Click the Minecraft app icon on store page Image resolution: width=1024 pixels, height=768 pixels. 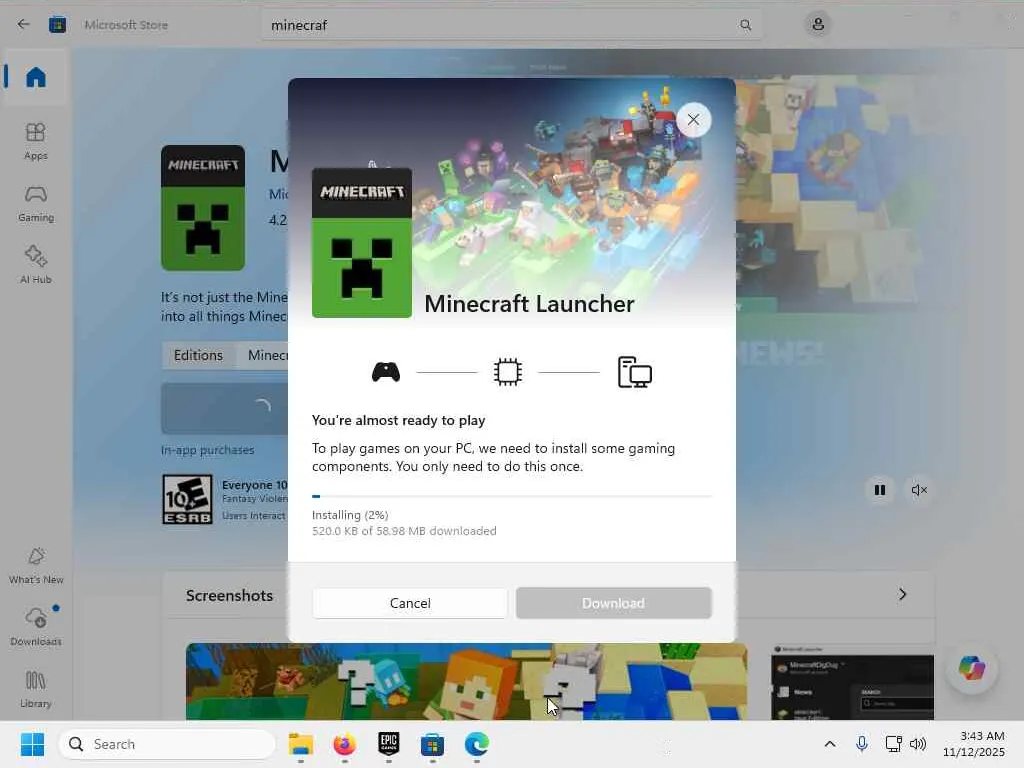click(203, 208)
